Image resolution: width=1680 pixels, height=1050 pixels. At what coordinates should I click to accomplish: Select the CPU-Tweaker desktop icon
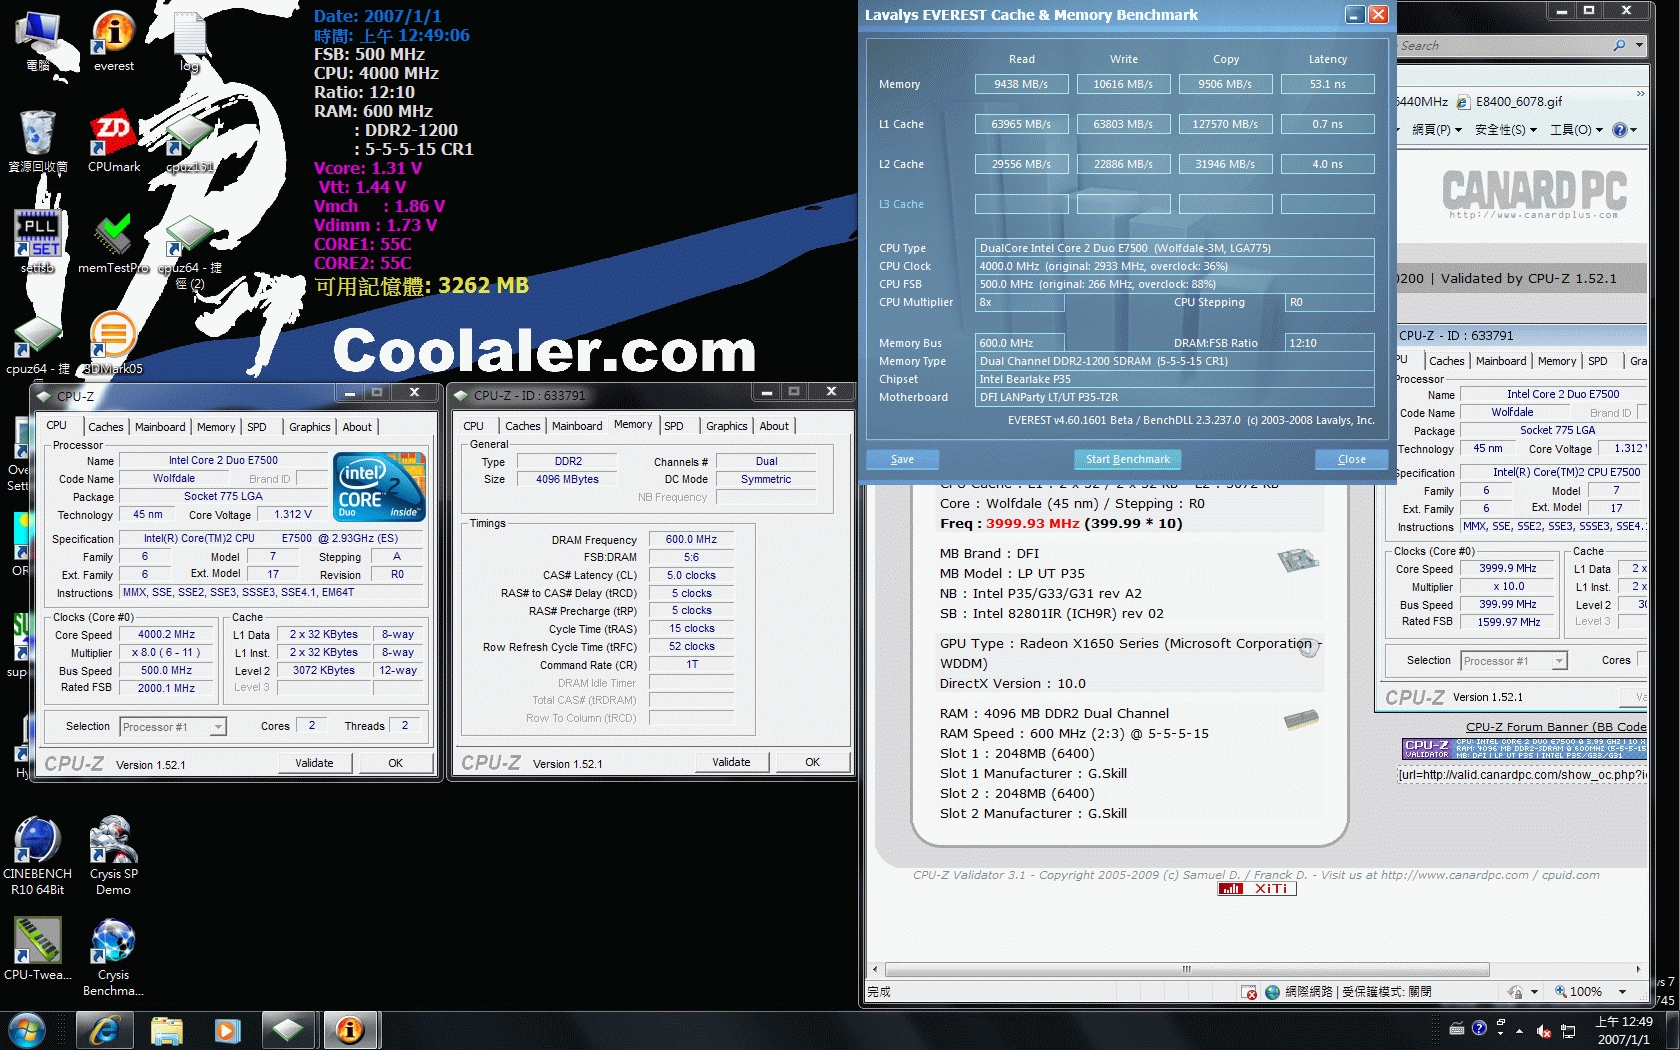click(x=37, y=948)
